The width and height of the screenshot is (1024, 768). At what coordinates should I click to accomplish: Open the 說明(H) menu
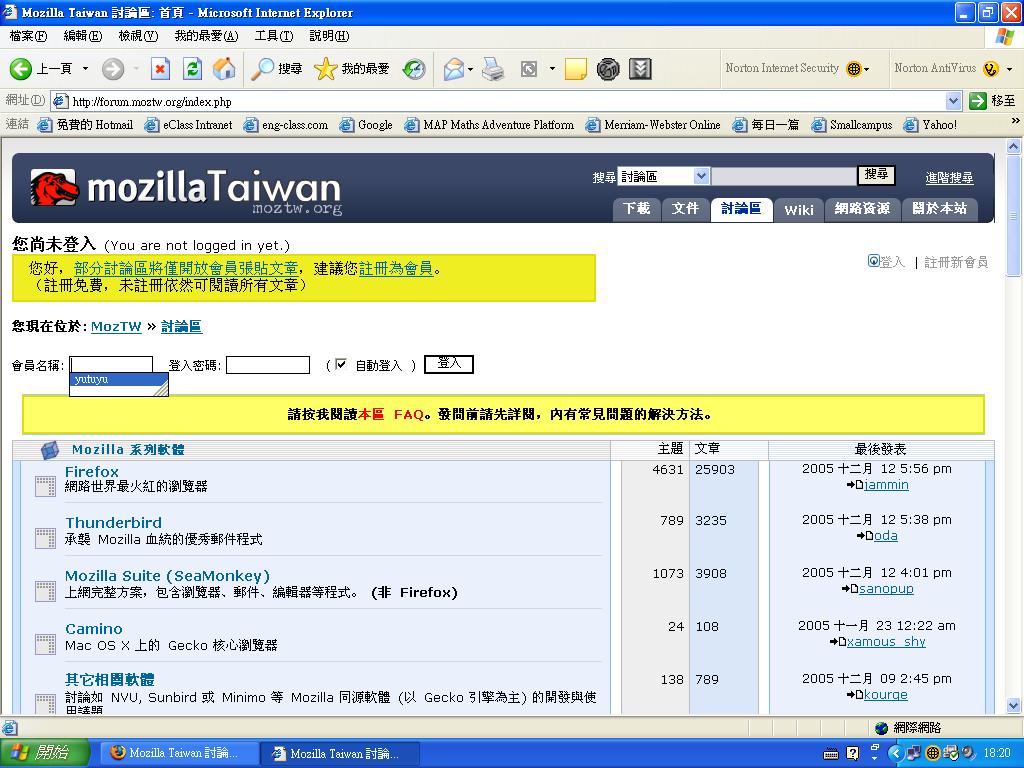coord(329,36)
